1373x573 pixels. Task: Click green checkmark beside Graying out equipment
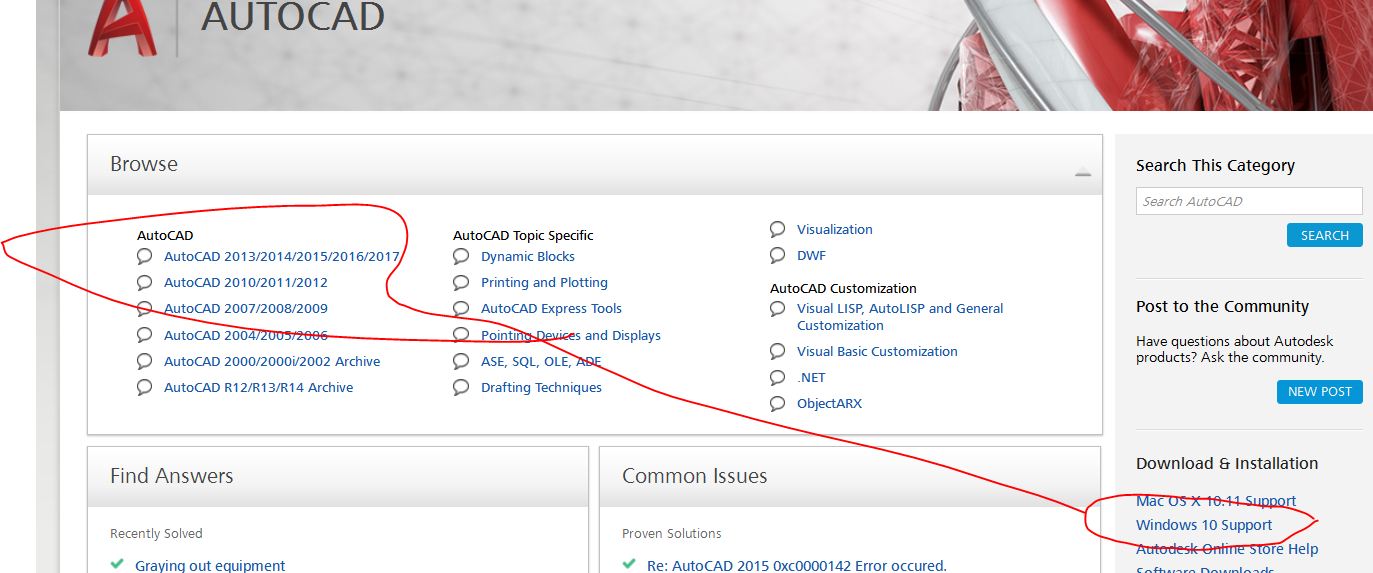click(118, 565)
